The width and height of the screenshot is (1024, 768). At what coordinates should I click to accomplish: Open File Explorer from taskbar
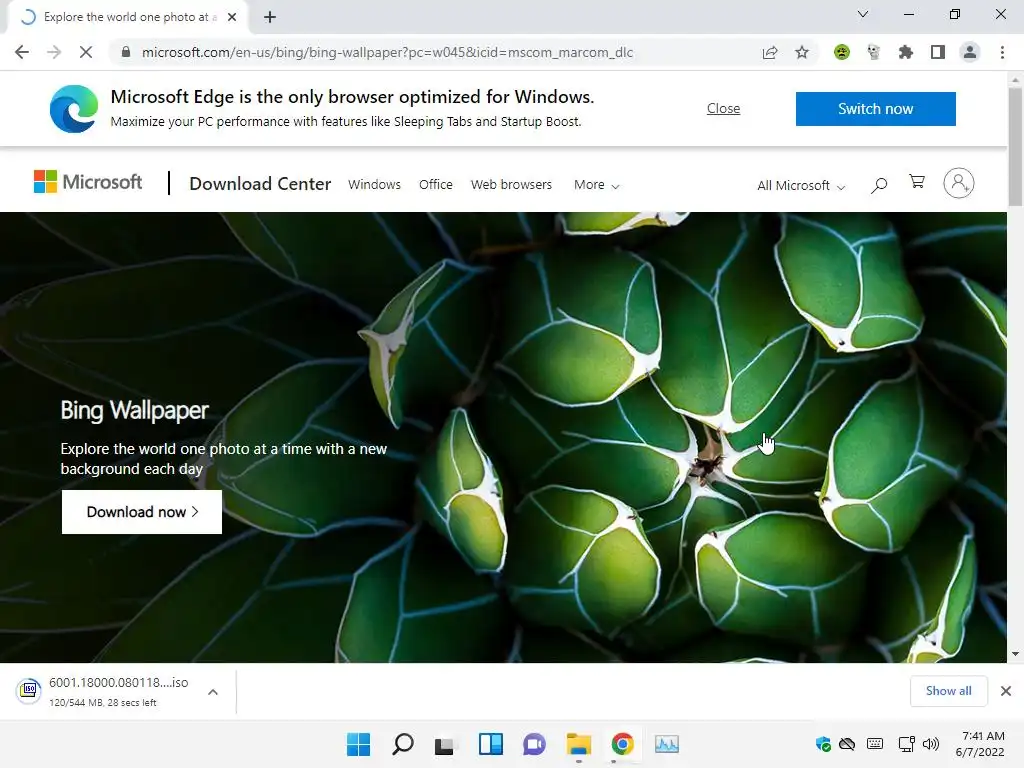coord(579,744)
